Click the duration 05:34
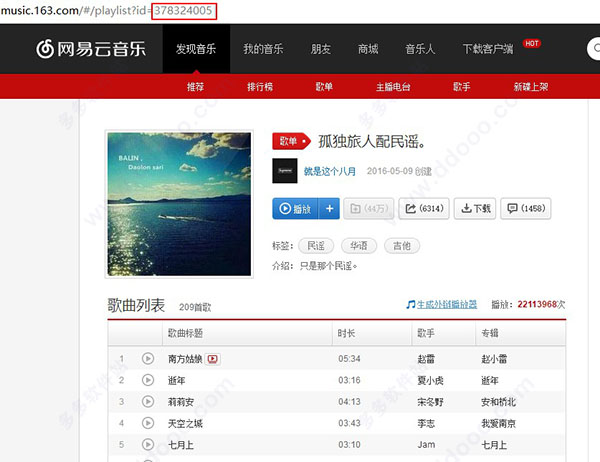Viewport: 600px width, 462px height. click(x=349, y=359)
